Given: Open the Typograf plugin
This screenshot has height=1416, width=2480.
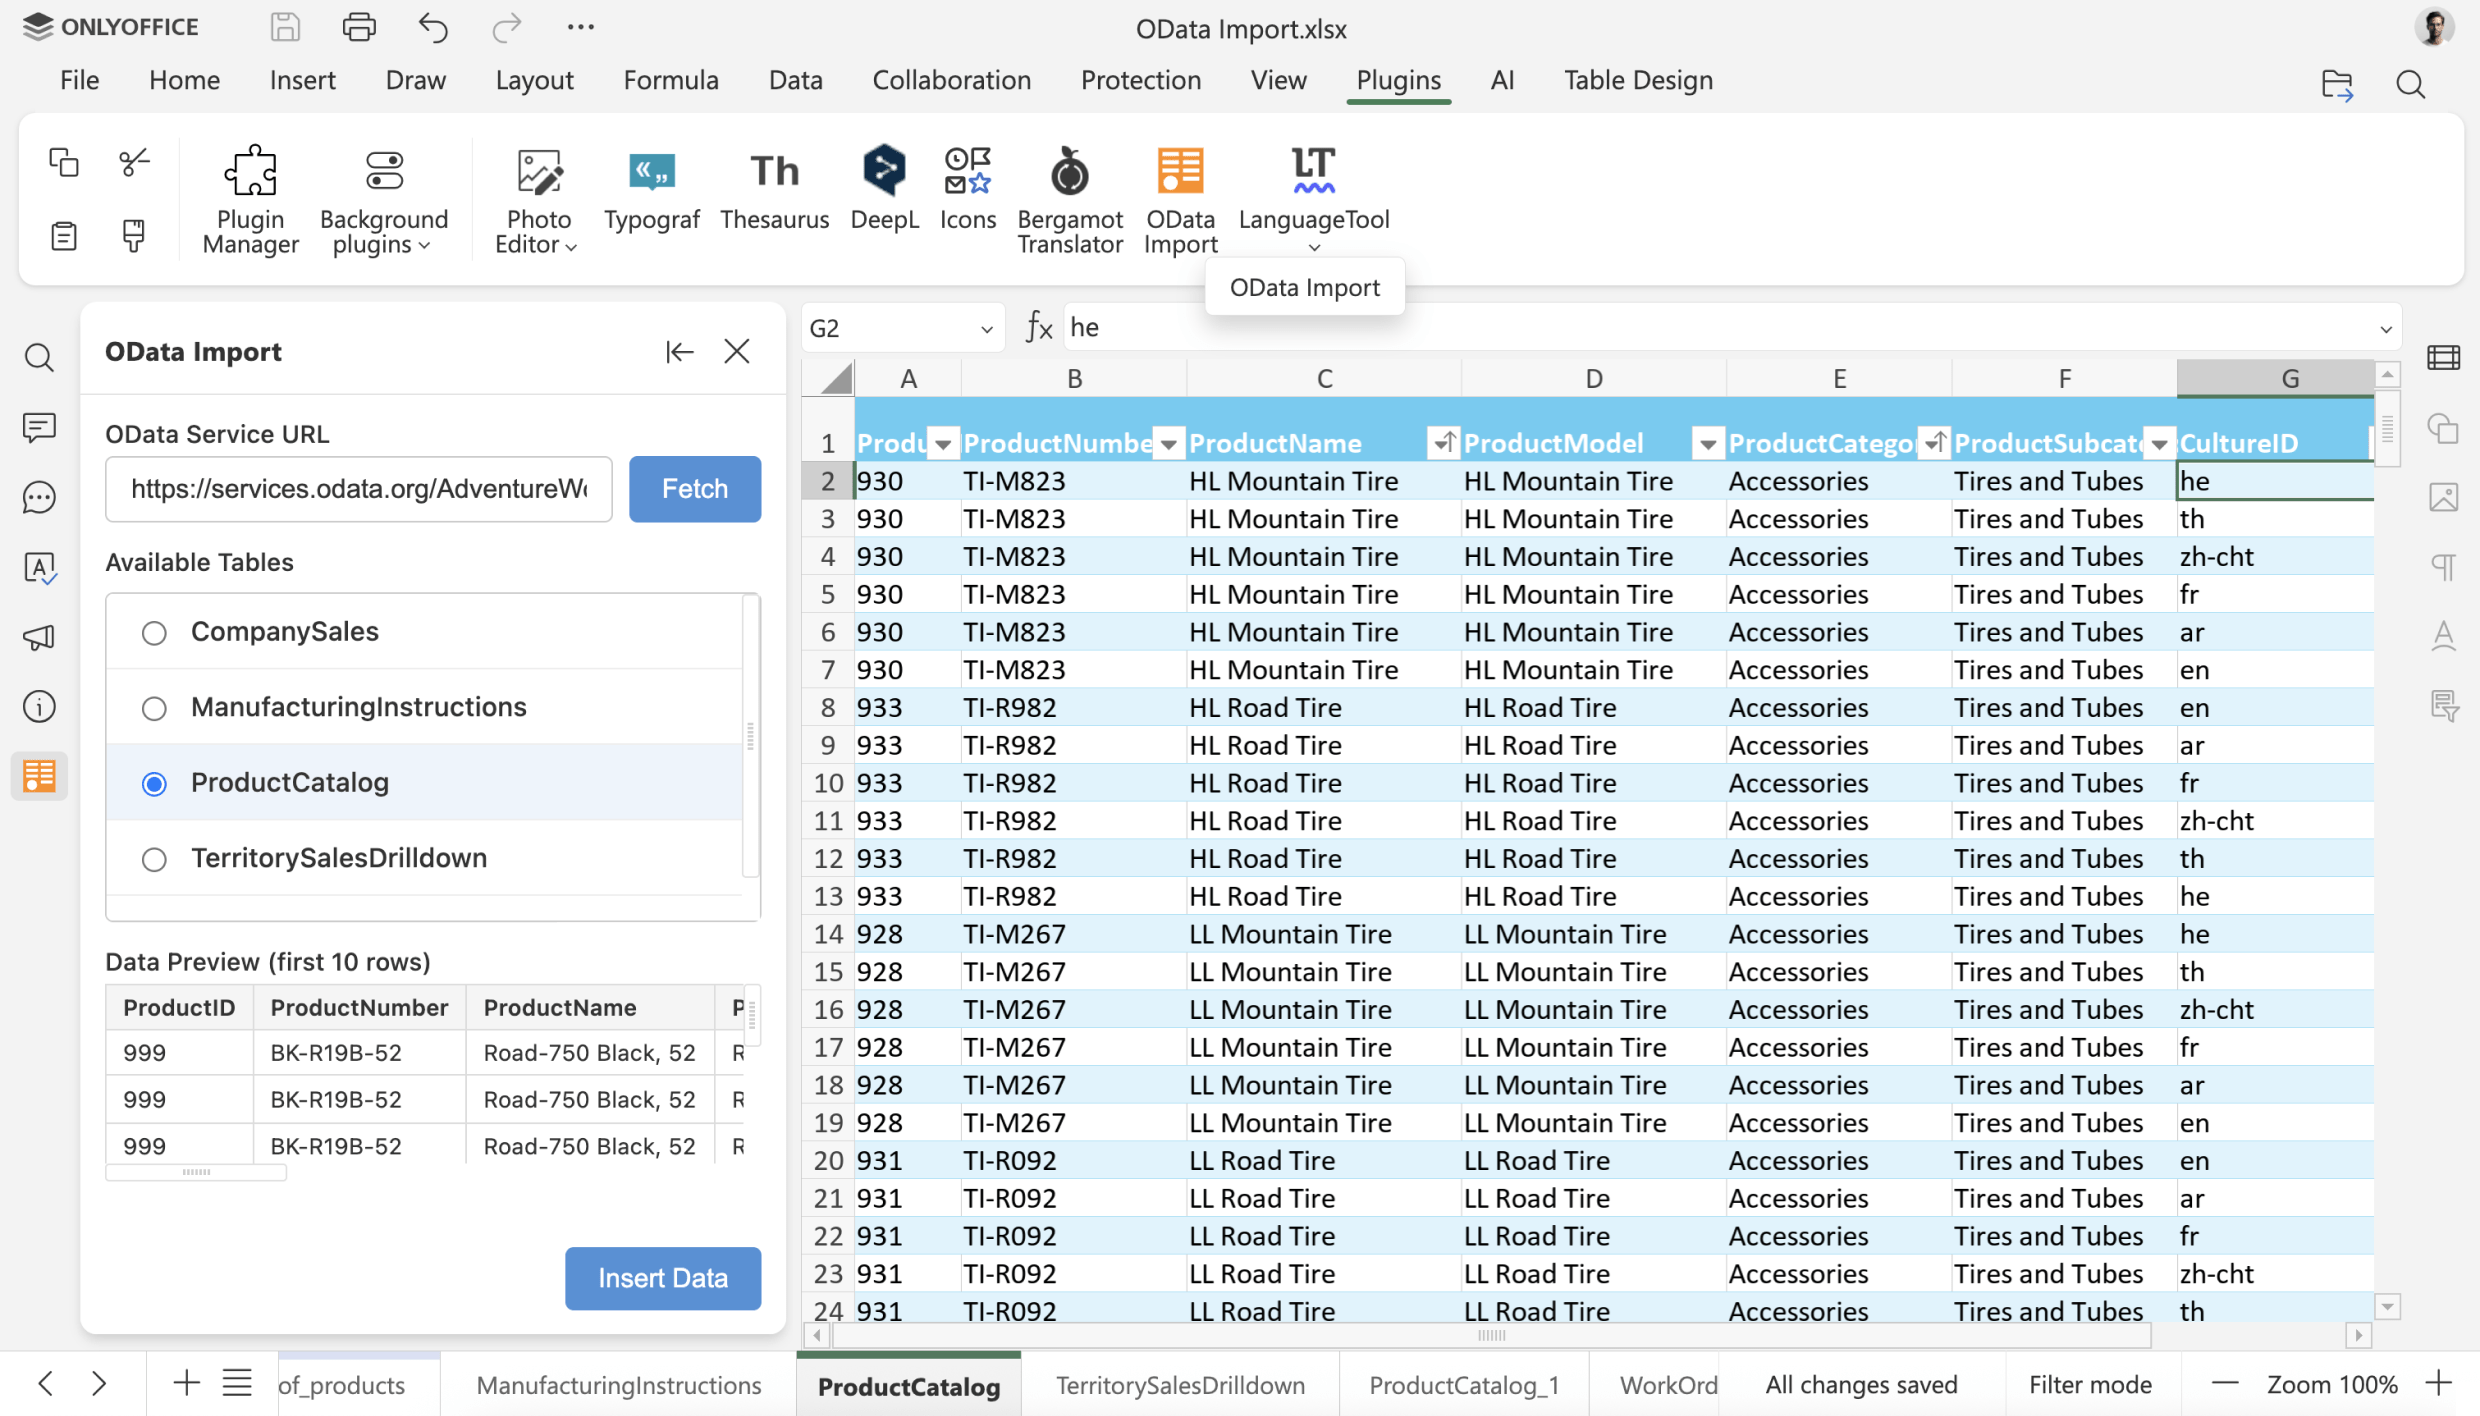Looking at the screenshot, I should click(x=651, y=187).
